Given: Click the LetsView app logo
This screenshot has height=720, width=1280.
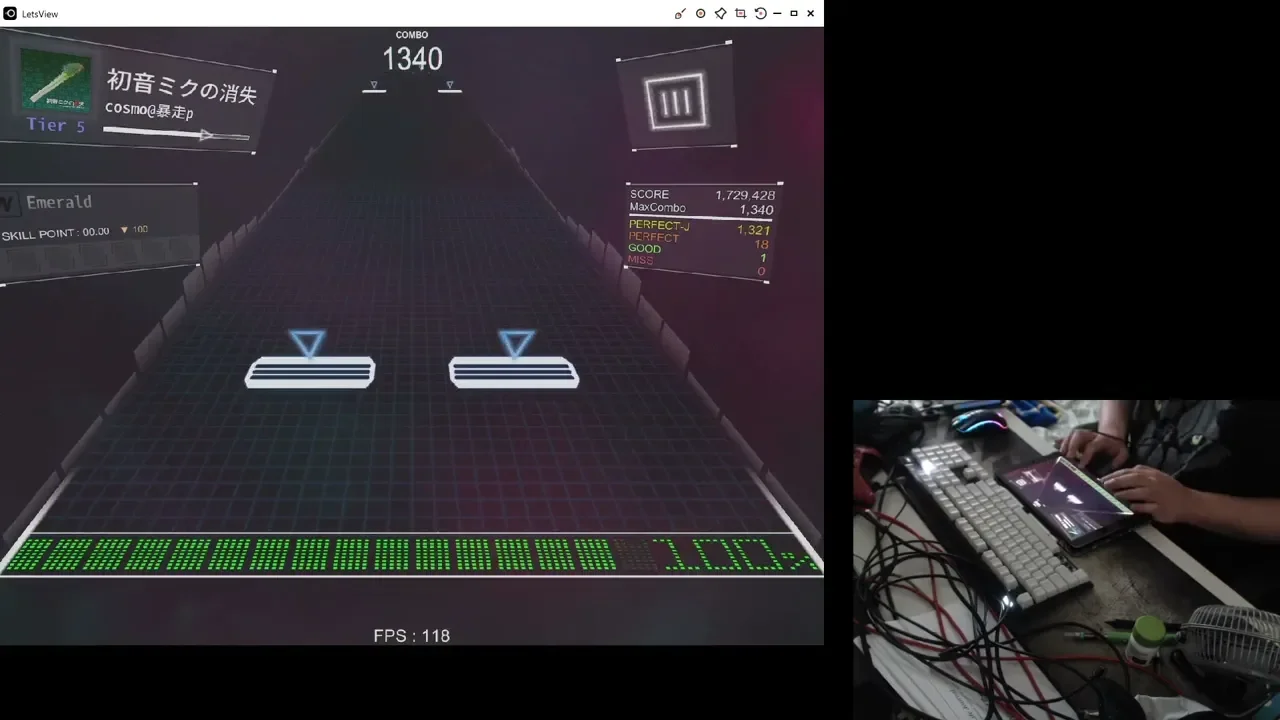Looking at the screenshot, I should tap(10, 14).
